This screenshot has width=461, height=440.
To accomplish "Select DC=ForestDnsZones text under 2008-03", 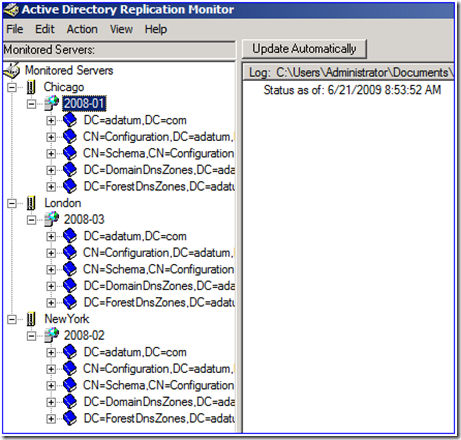I will [159, 302].
